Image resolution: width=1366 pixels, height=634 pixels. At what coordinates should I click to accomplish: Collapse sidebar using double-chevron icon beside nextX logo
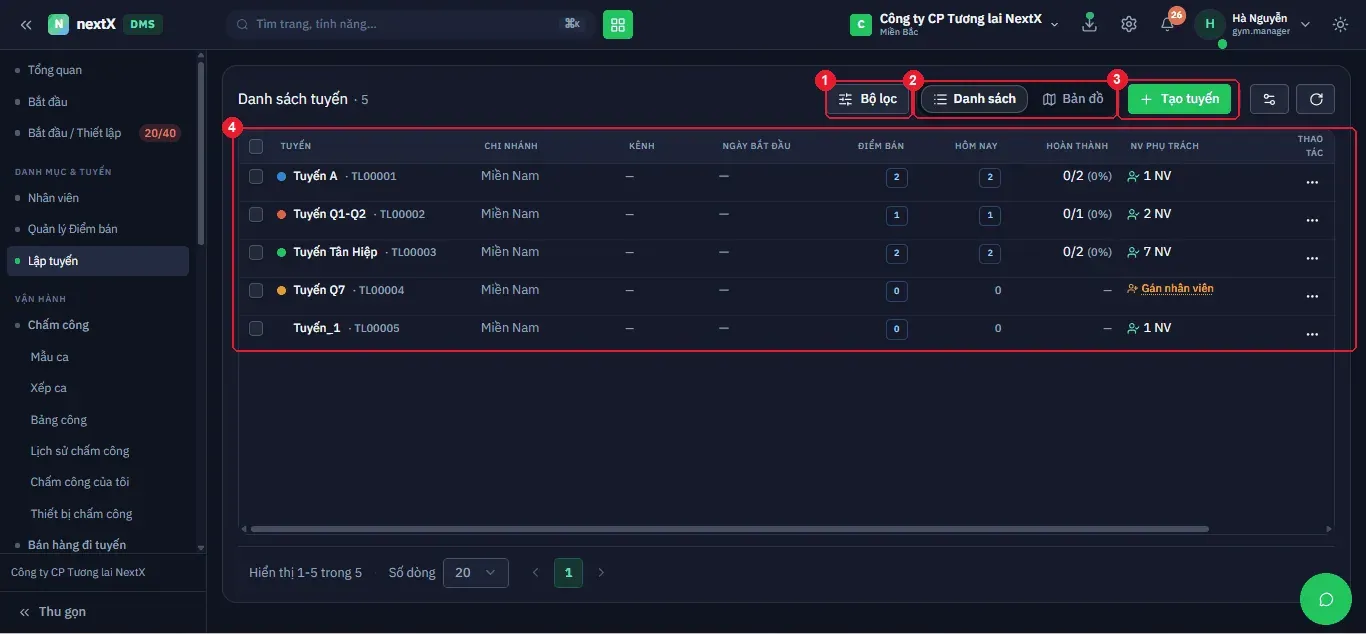click(x=26, y=24)
